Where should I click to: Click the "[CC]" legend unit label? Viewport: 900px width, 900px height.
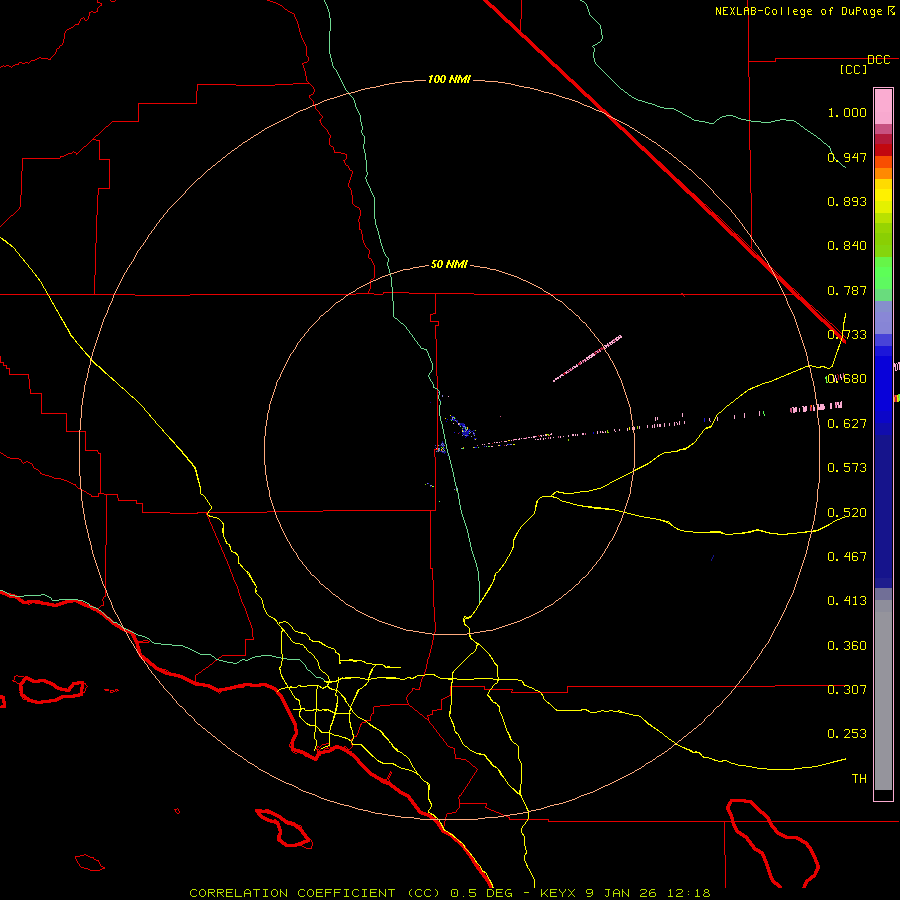854,69
